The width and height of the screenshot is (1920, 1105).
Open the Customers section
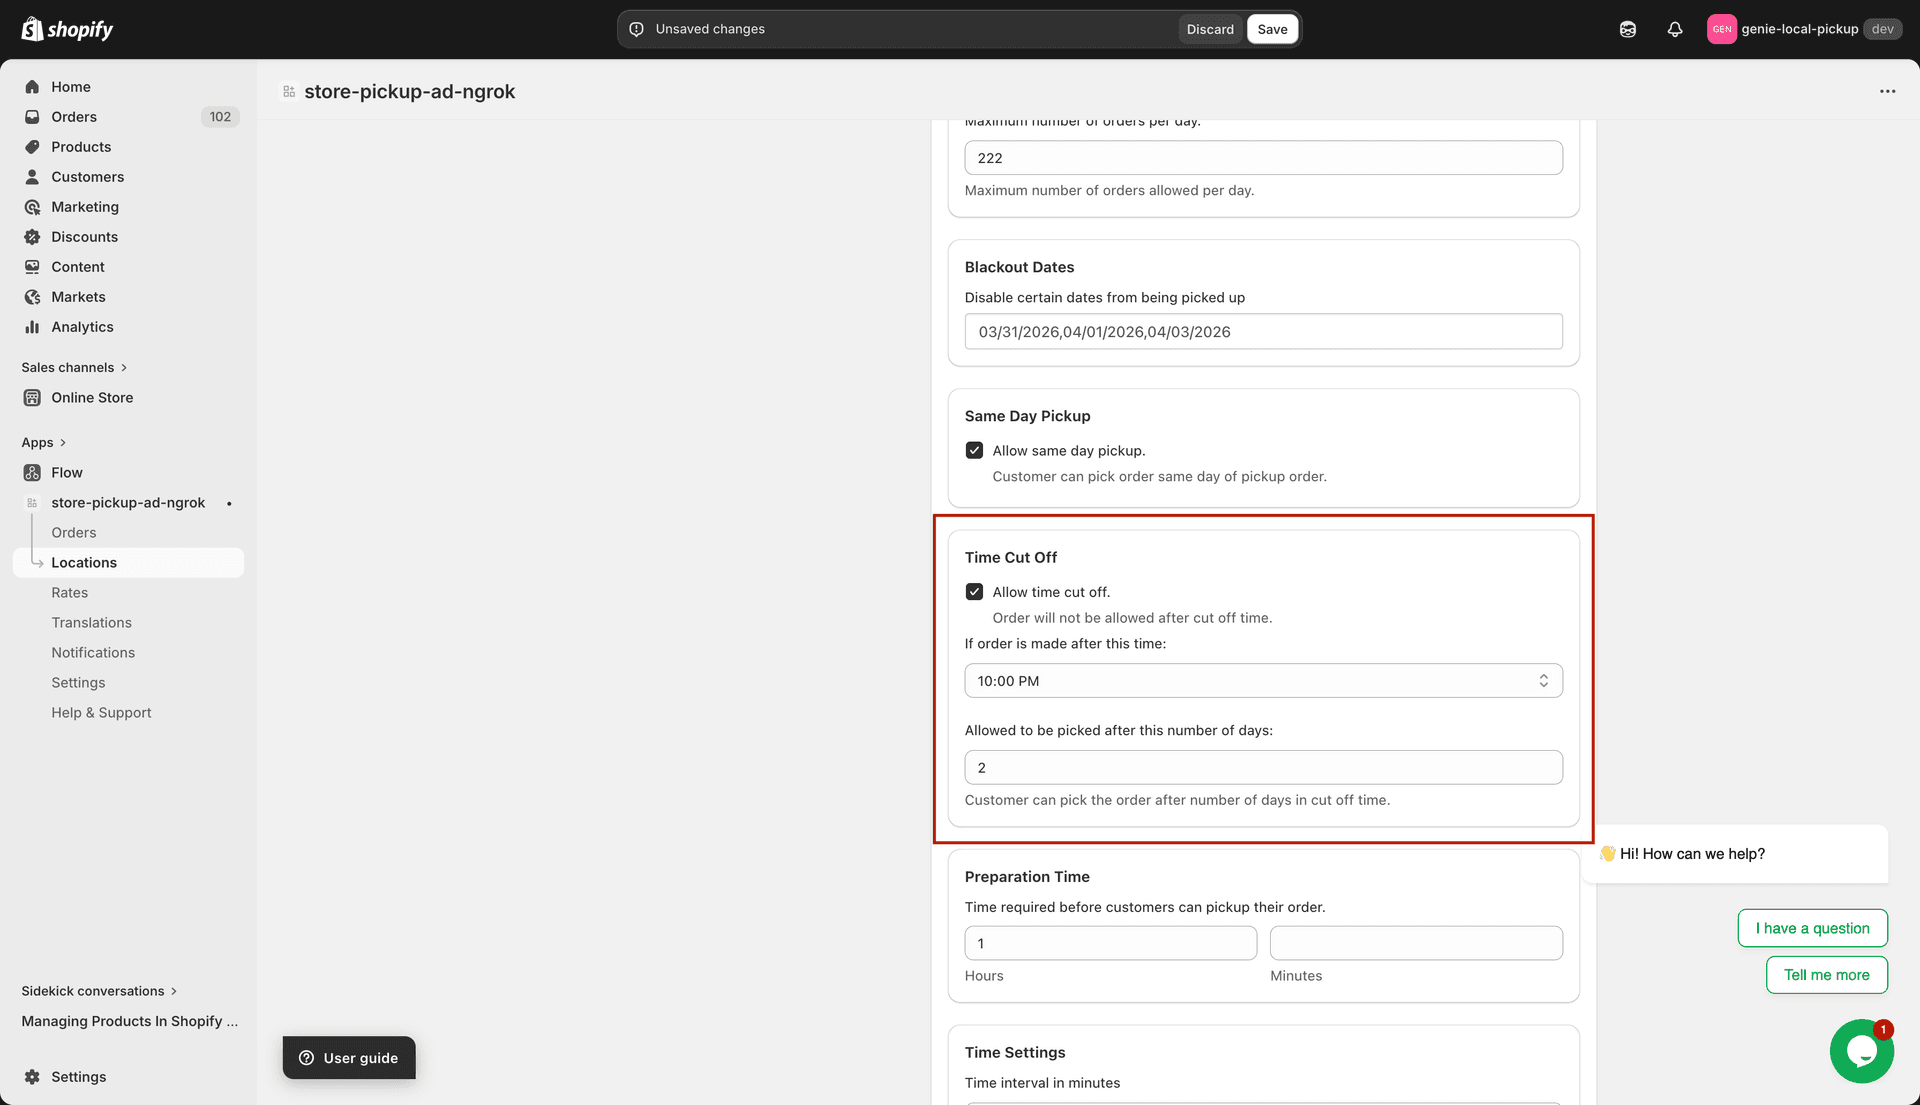(x=88, y=176)
